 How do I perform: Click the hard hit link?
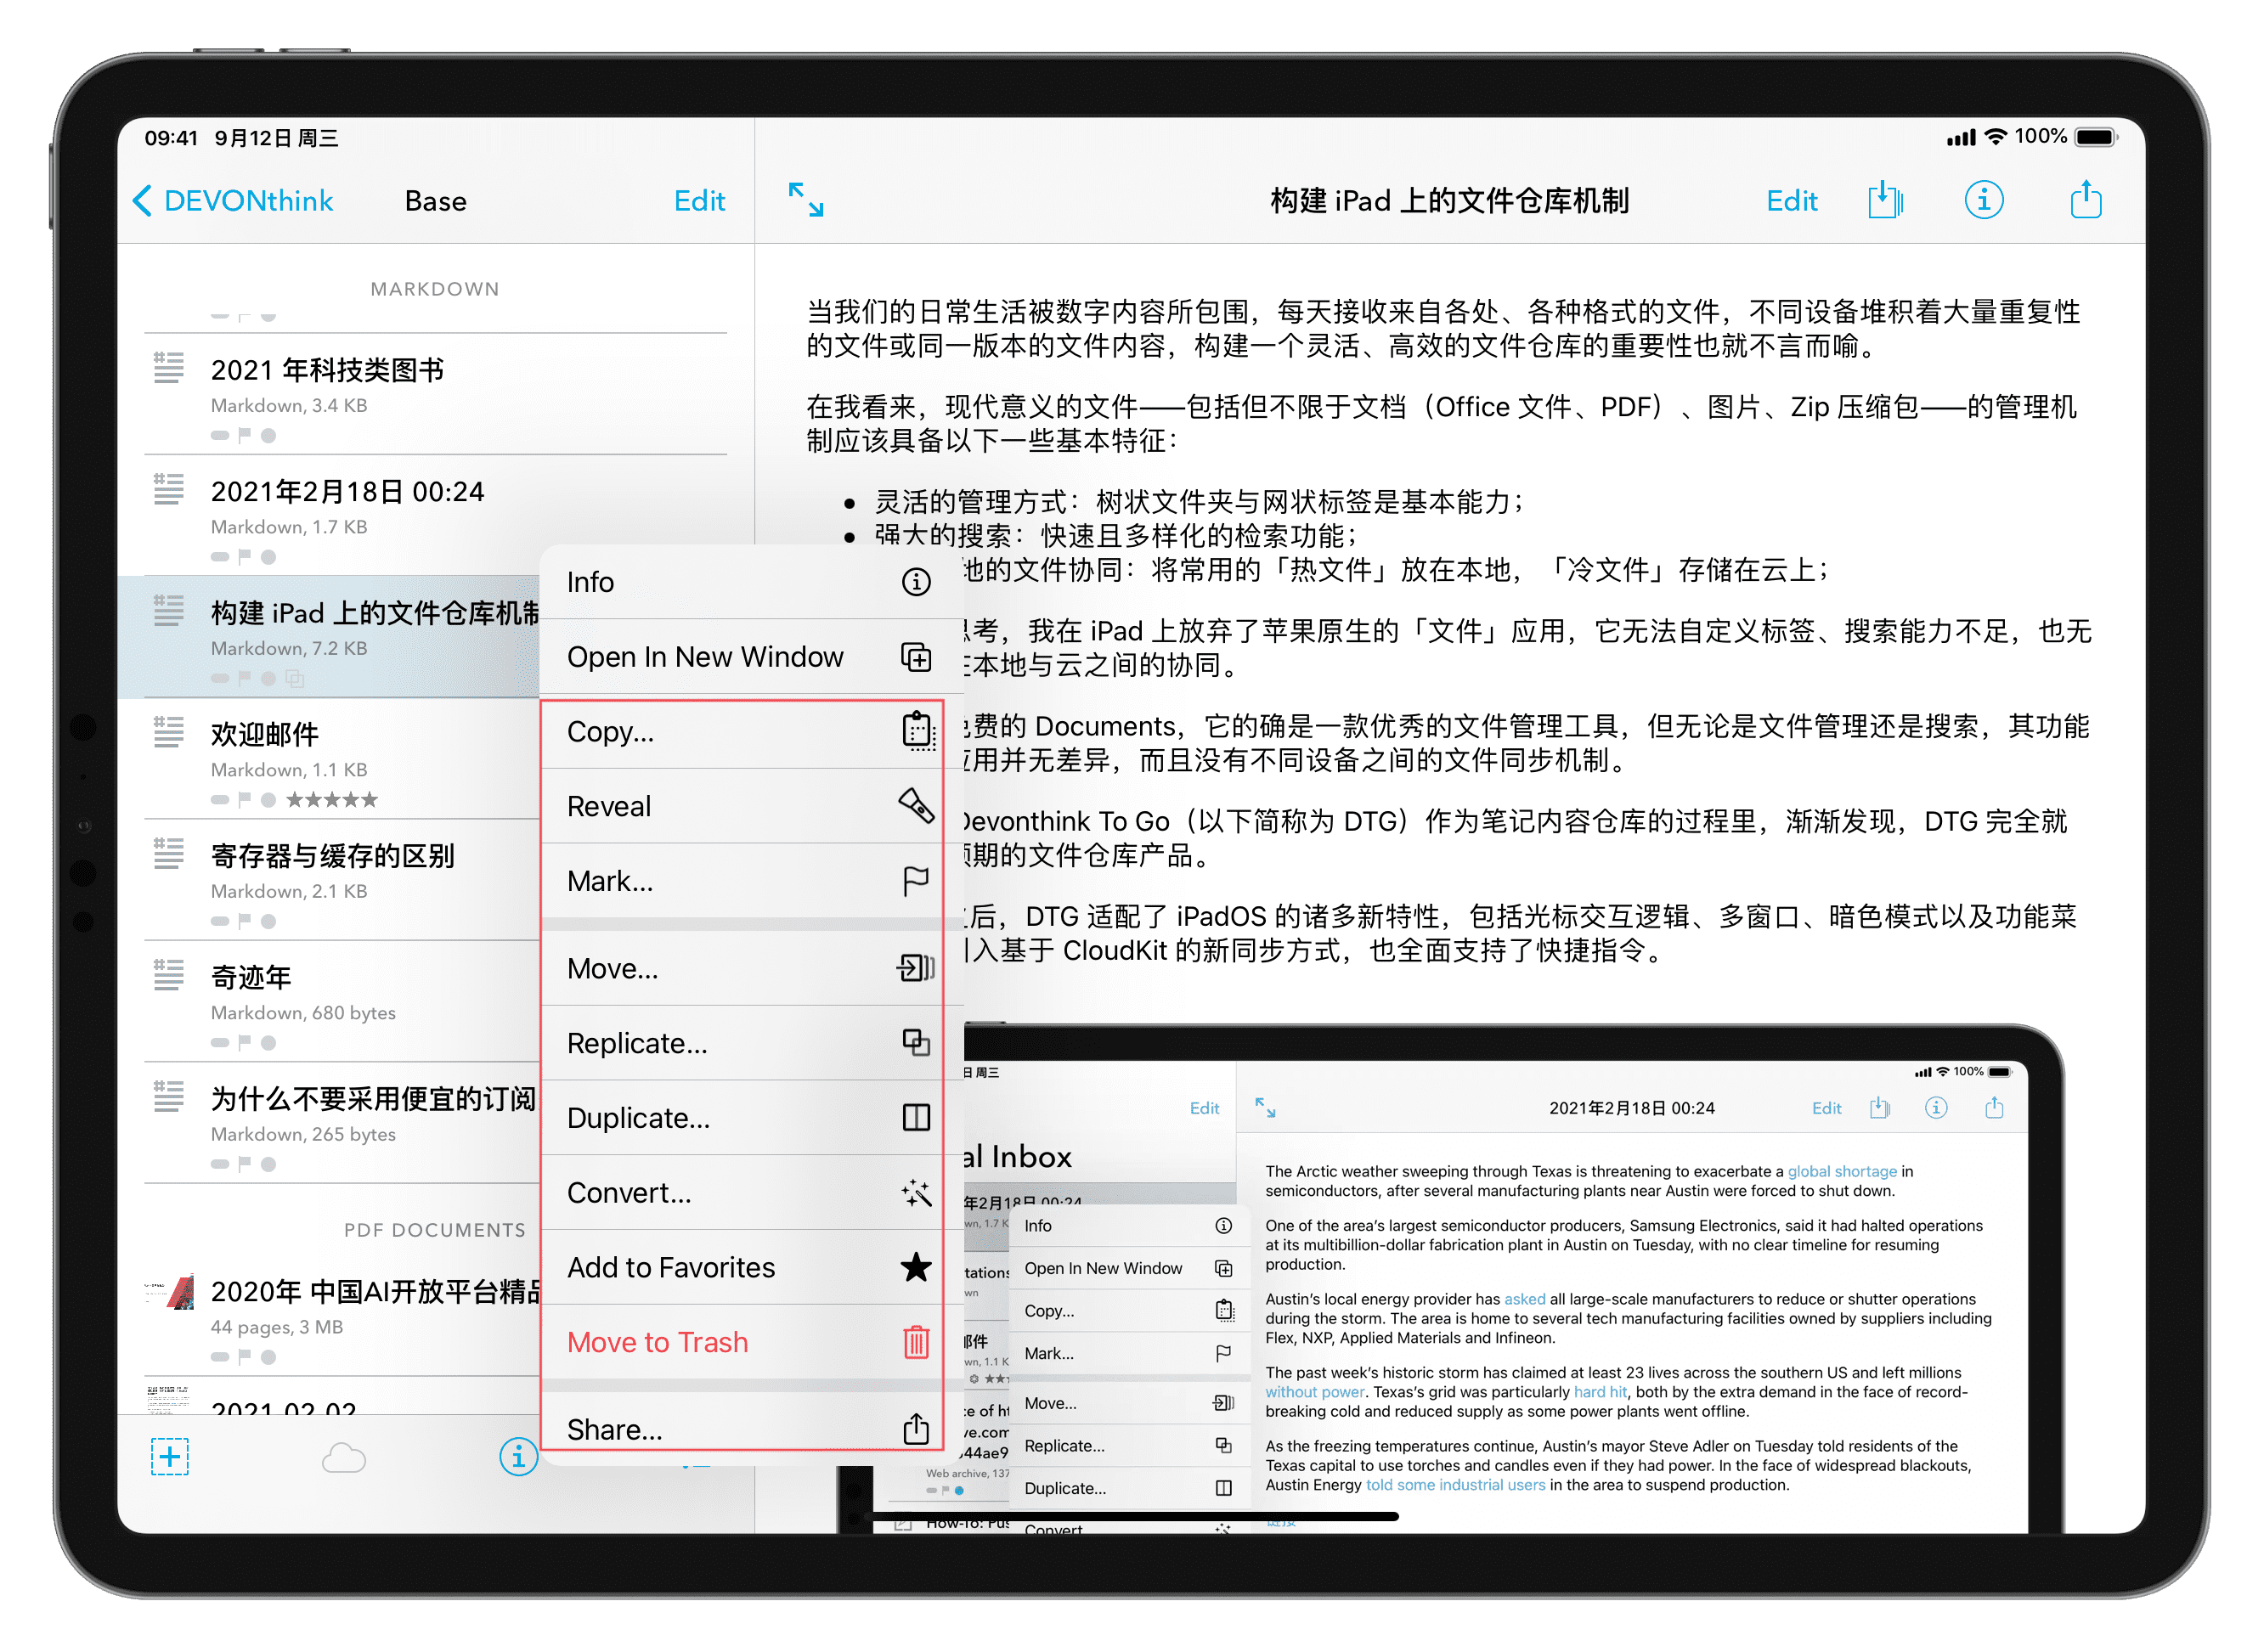click(1599, 1392)
